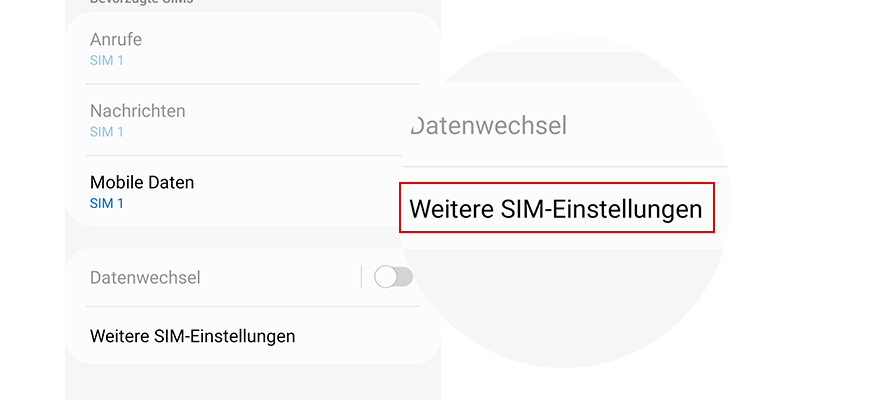Toggle the Datenwechsel switch

click(x=392, y=277)
